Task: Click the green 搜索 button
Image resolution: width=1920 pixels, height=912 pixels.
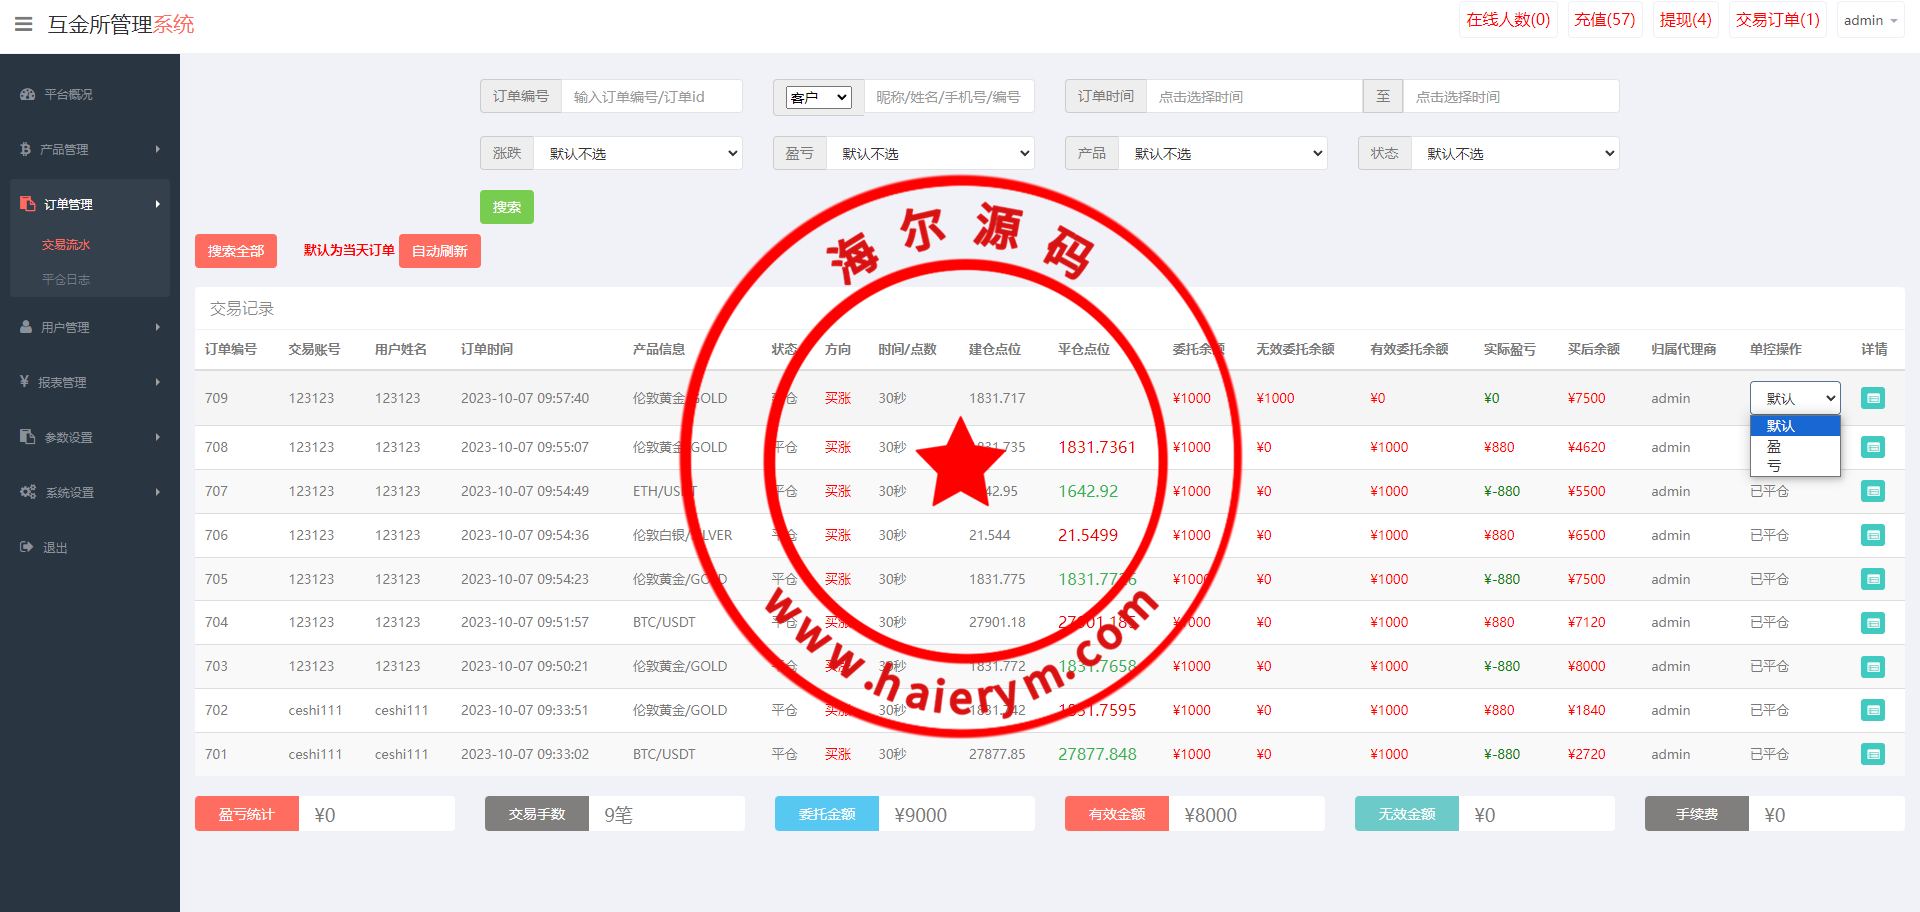Action: pyautogui.click(x=506, y=207)
